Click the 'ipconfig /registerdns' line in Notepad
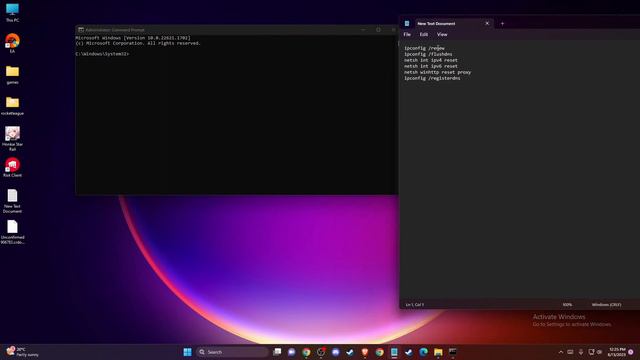The height and width of the screenshot is (360, 640). [432, 78]
